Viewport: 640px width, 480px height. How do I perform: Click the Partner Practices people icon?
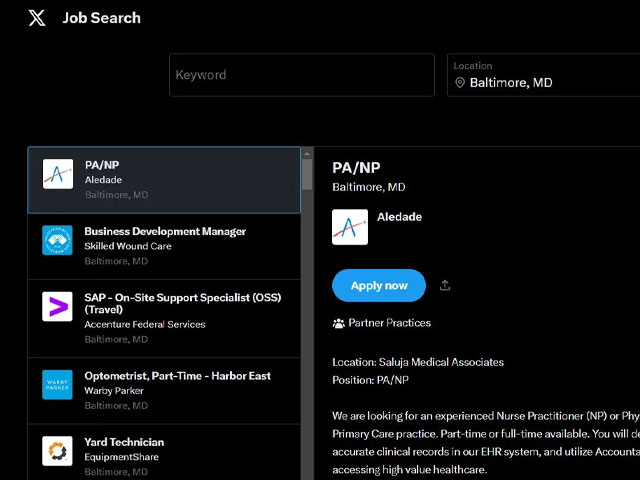tap(339, 323)
